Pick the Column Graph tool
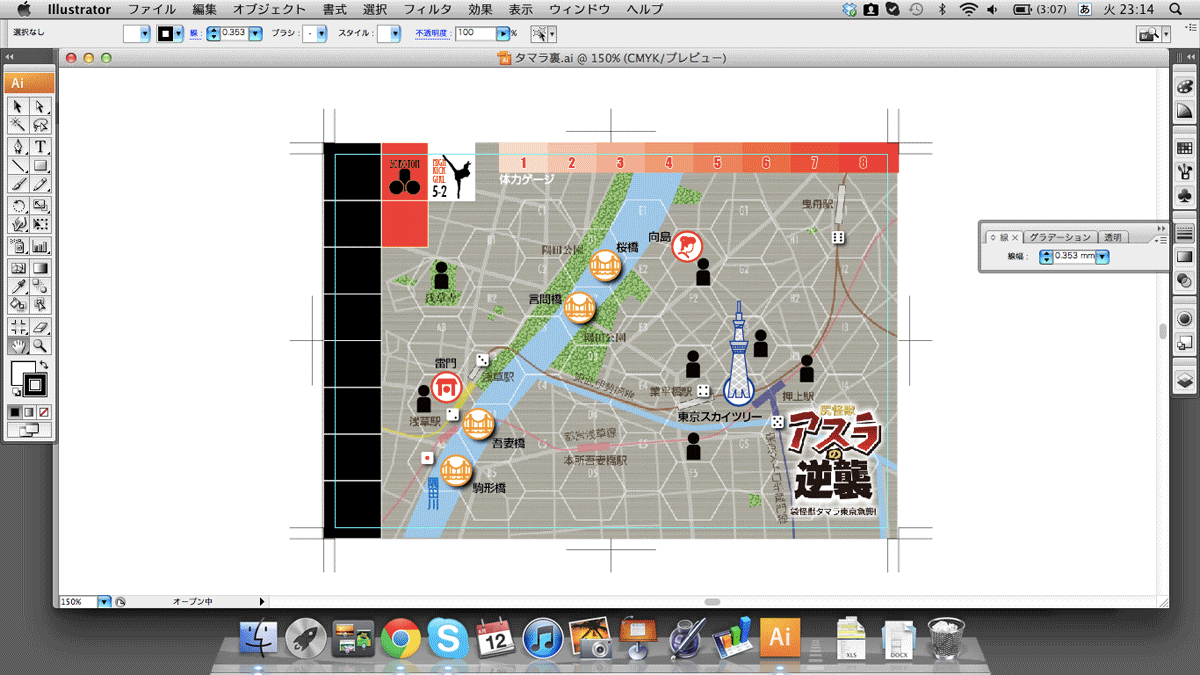The image size is (1200, 675). 40,245
